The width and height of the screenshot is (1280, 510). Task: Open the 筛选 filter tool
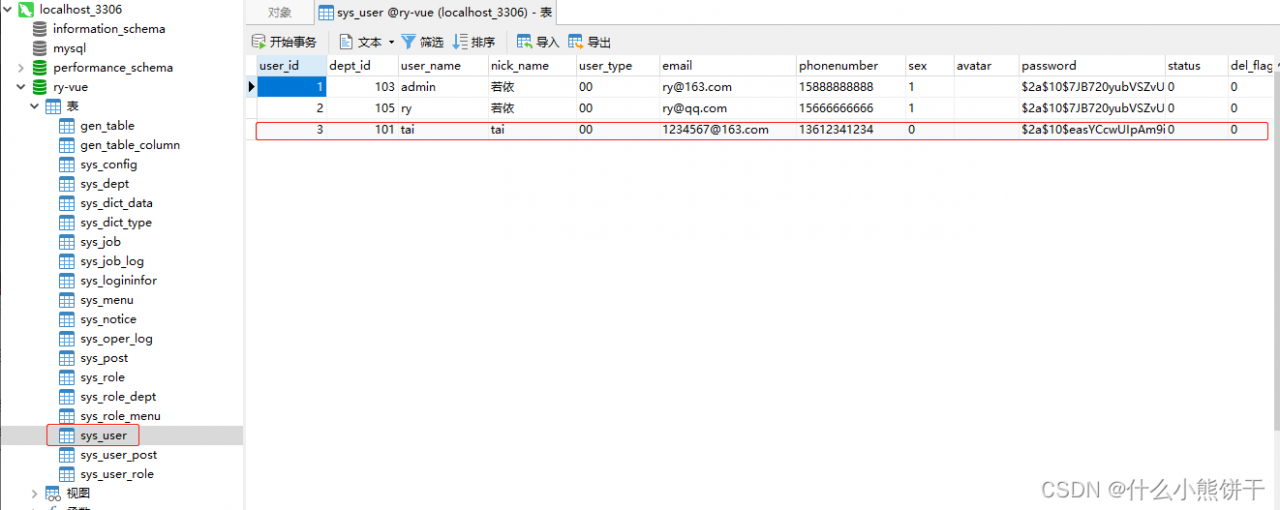[422, 42]
